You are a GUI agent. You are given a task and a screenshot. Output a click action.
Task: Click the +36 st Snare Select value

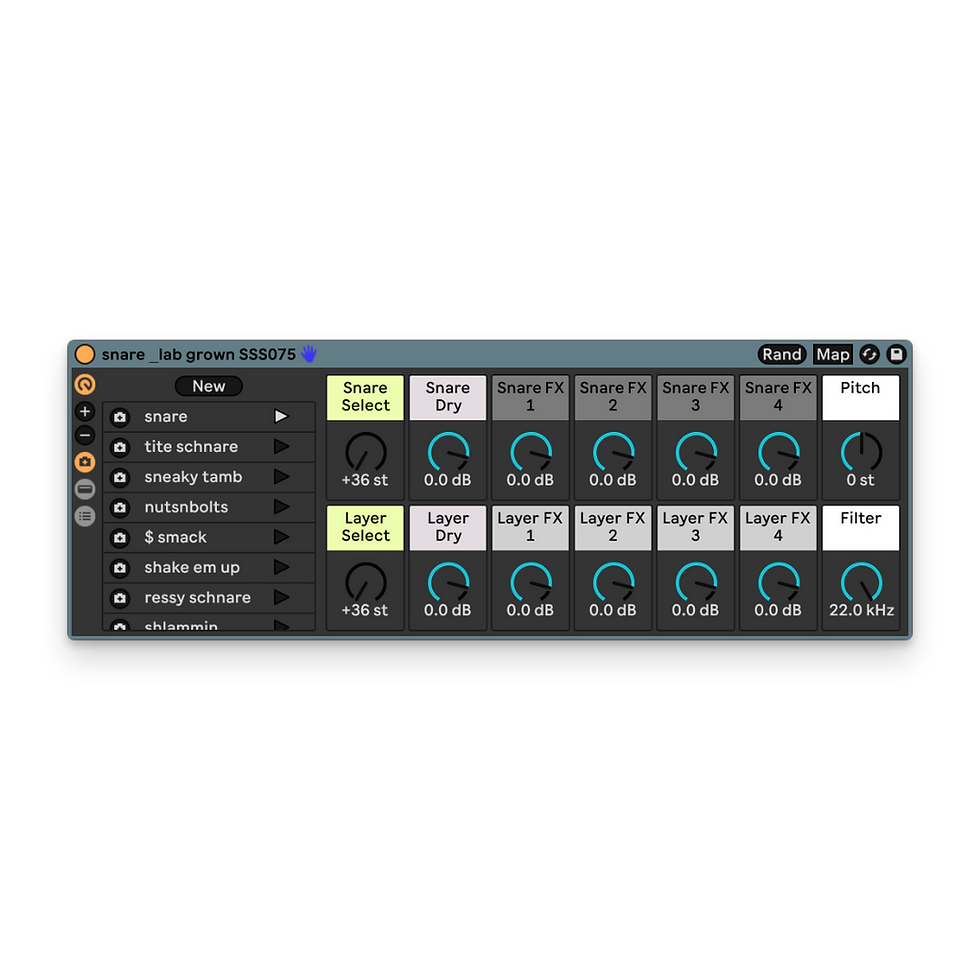point(365,480)
